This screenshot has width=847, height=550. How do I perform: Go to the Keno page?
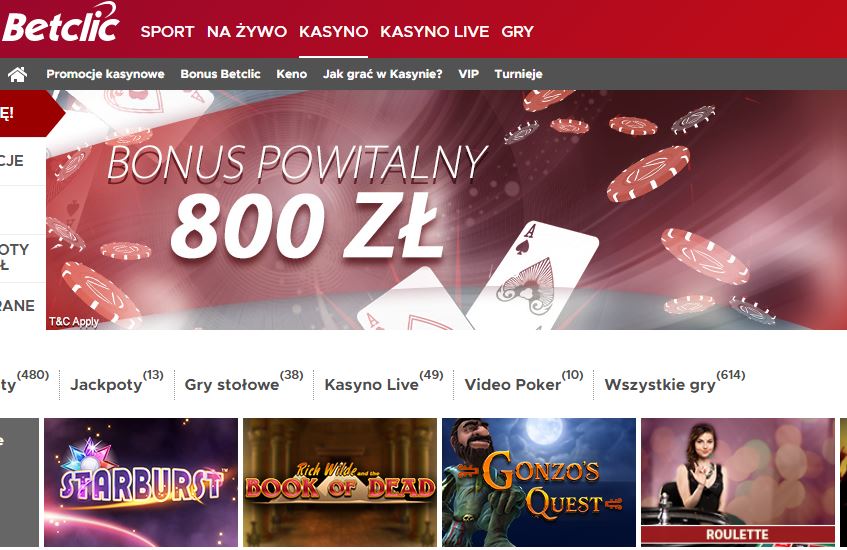pos(292,74)
